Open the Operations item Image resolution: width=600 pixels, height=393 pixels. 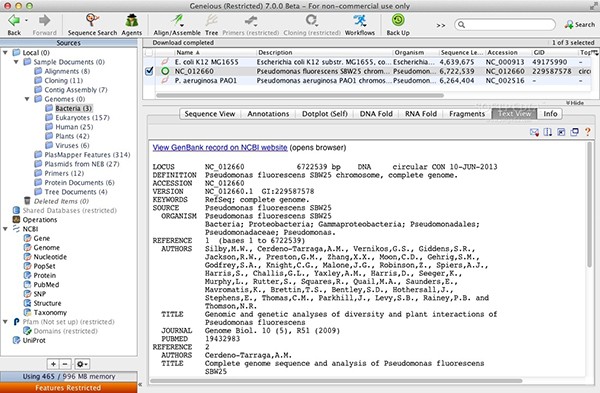point(35,220)
